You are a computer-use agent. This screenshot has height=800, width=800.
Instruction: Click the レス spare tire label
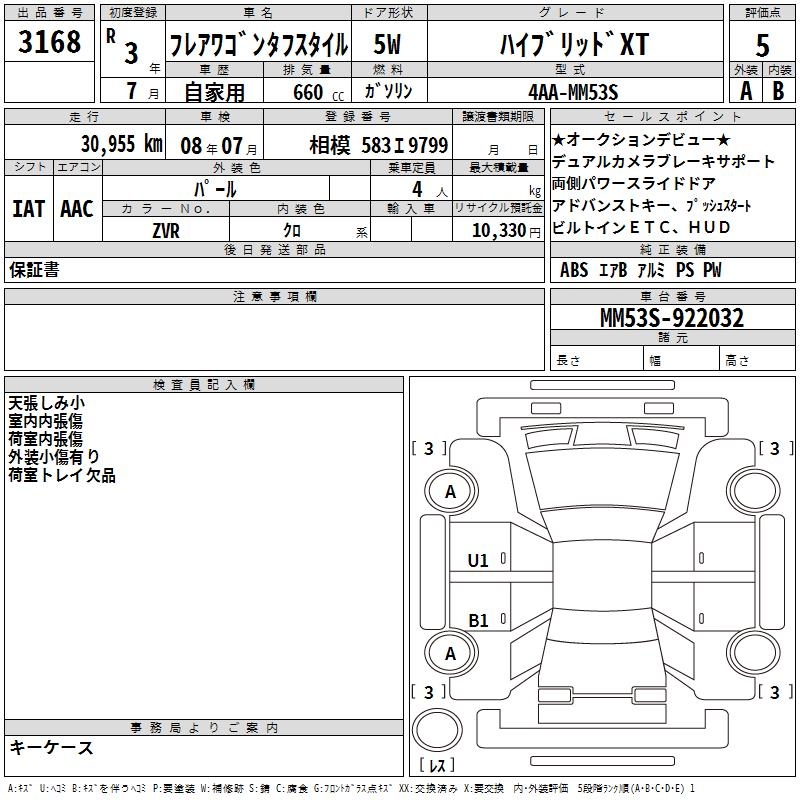pyautogui.click(x=437, y=765)
